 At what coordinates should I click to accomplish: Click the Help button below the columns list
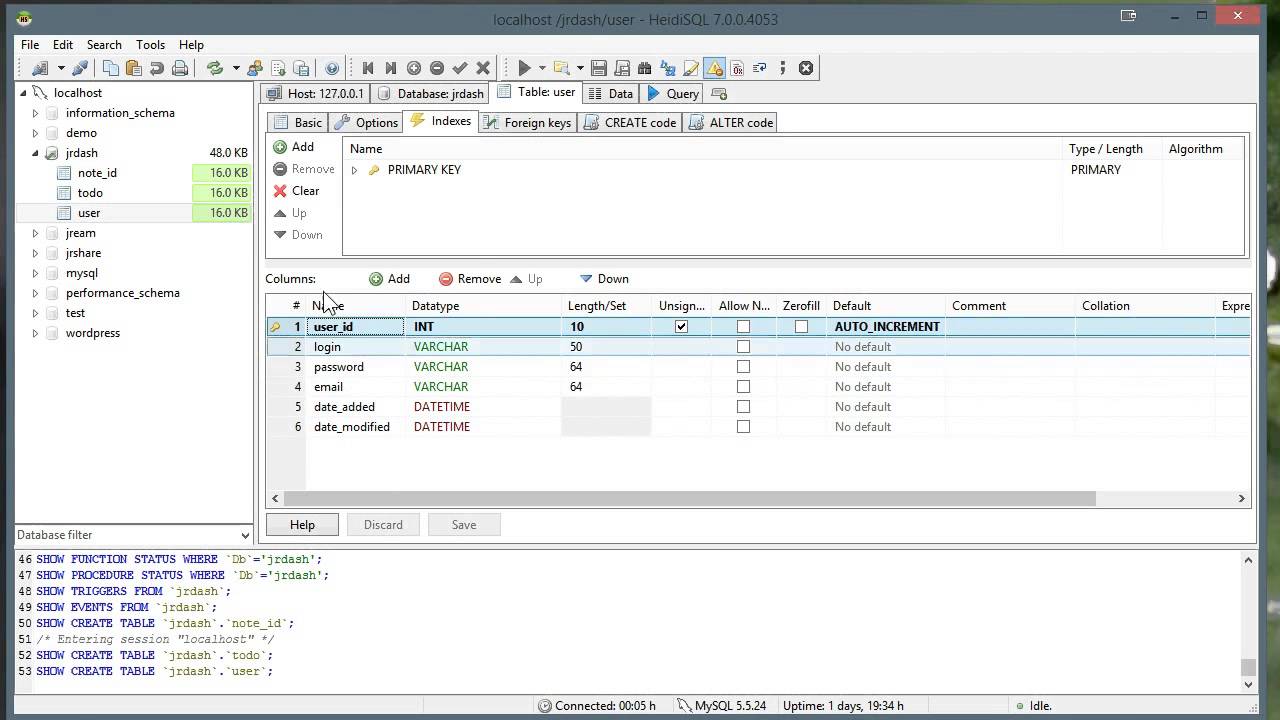click(302, 524)
